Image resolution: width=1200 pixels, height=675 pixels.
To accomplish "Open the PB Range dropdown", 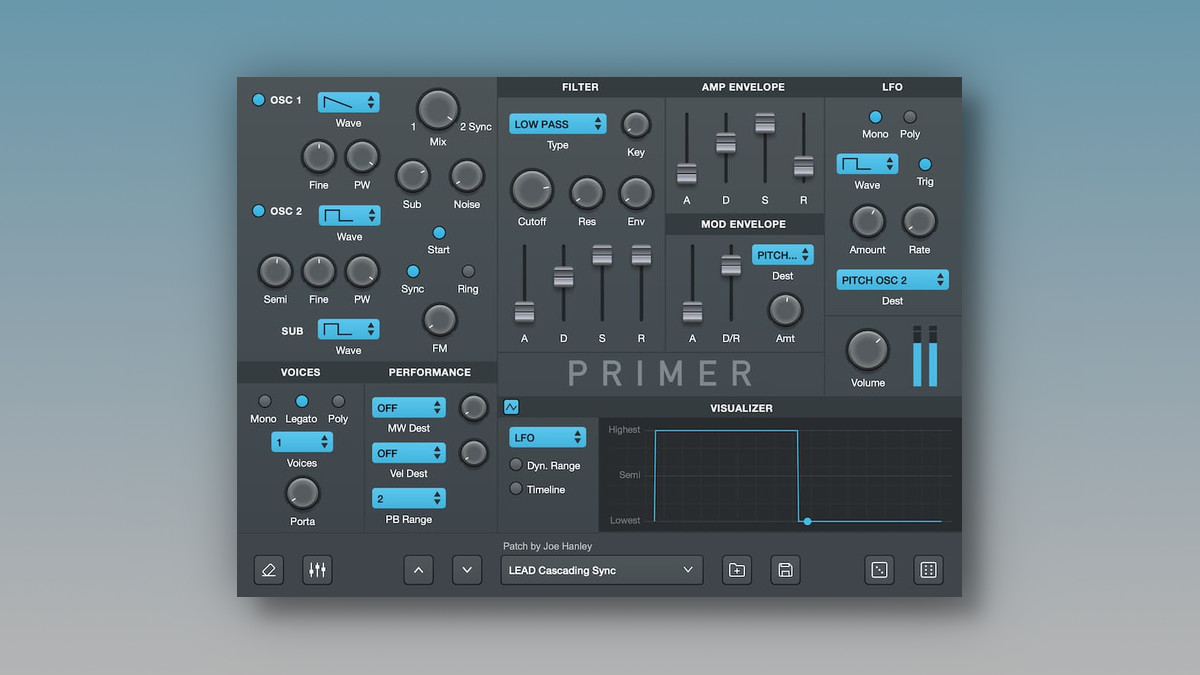I will pos(409,498).
